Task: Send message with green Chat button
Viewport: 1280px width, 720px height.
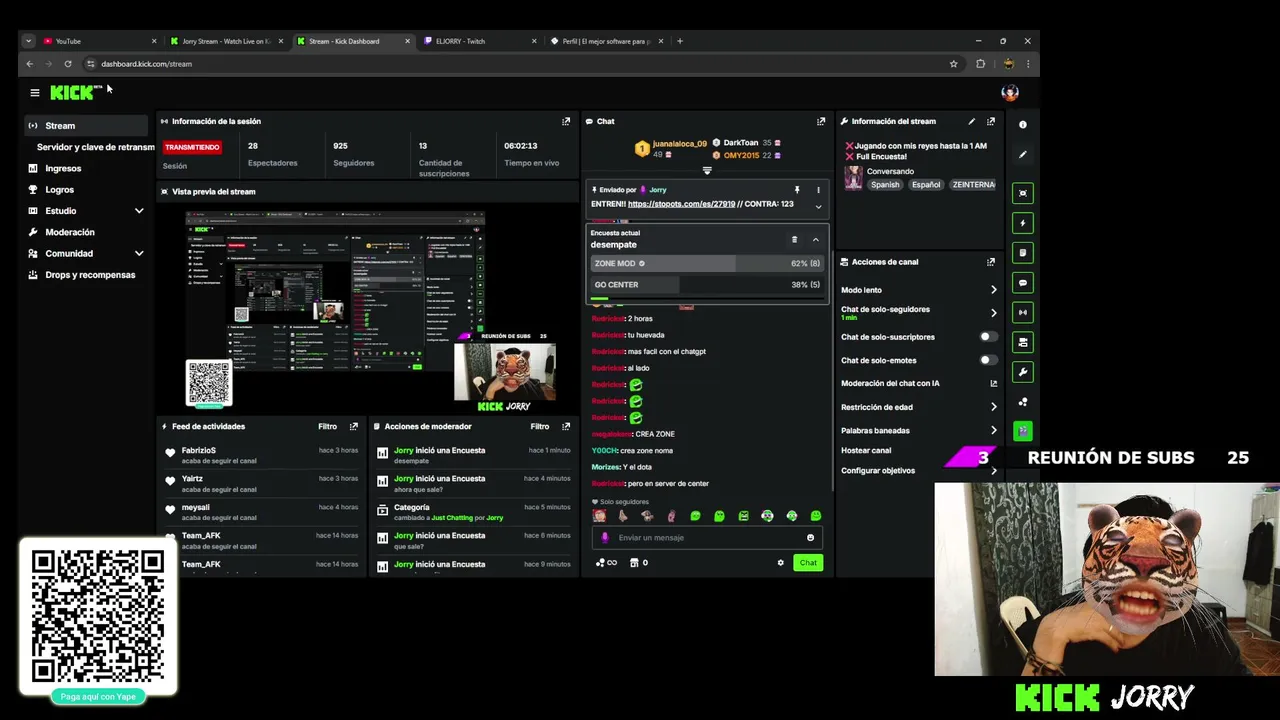Action: click(808, 563)
